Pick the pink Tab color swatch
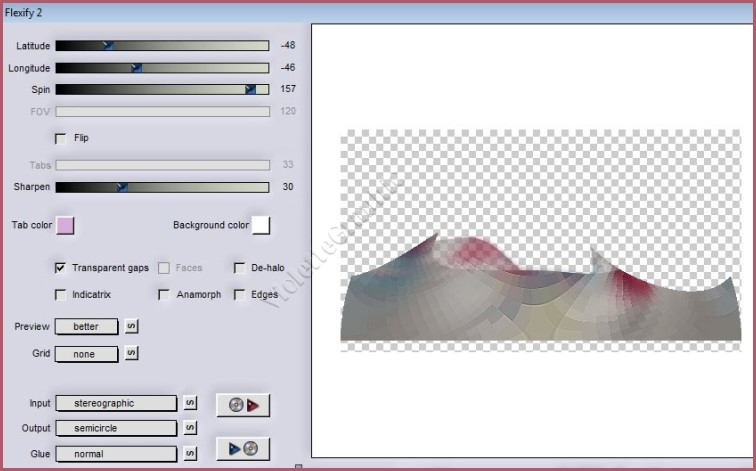The width and height of the screenshot is (756, 471). (65, 225)
